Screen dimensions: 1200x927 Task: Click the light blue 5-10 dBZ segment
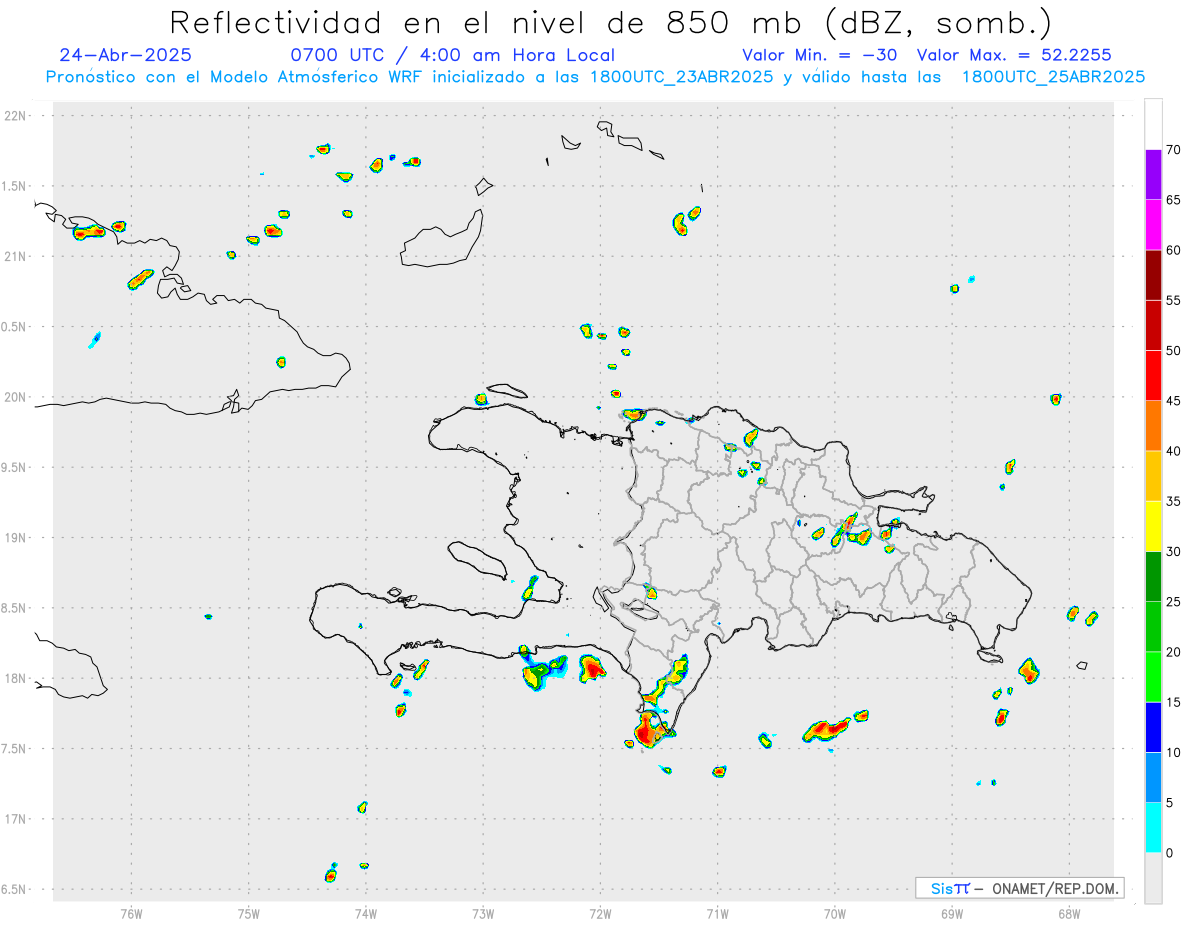[1153, 778]
